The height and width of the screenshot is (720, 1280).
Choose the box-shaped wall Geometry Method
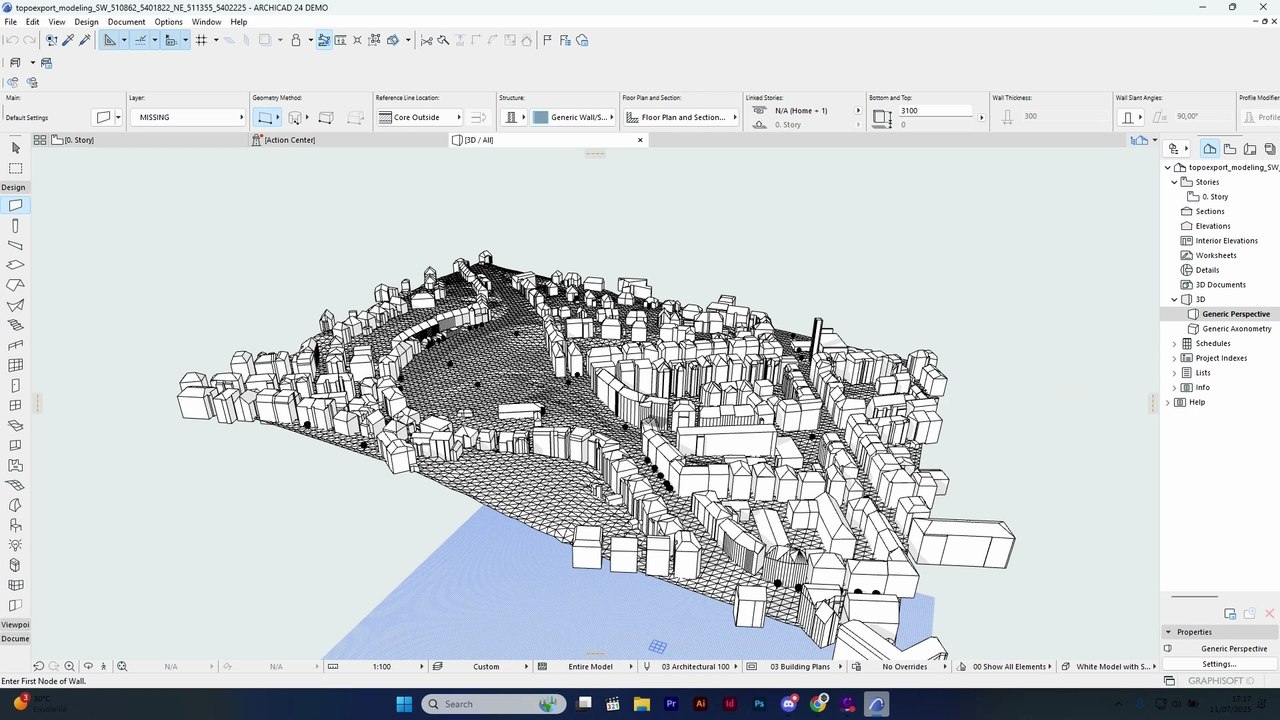326,117
